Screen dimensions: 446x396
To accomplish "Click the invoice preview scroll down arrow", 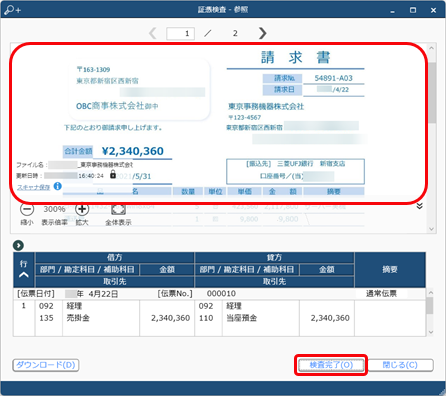I will point(431,229).
